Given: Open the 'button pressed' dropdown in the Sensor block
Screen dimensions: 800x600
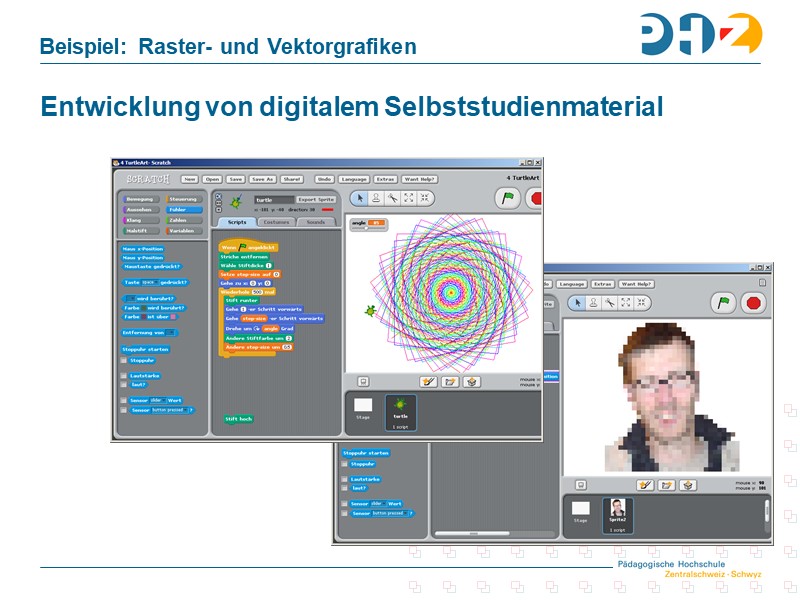Looking at the screenshot, I should click(186, 410).
